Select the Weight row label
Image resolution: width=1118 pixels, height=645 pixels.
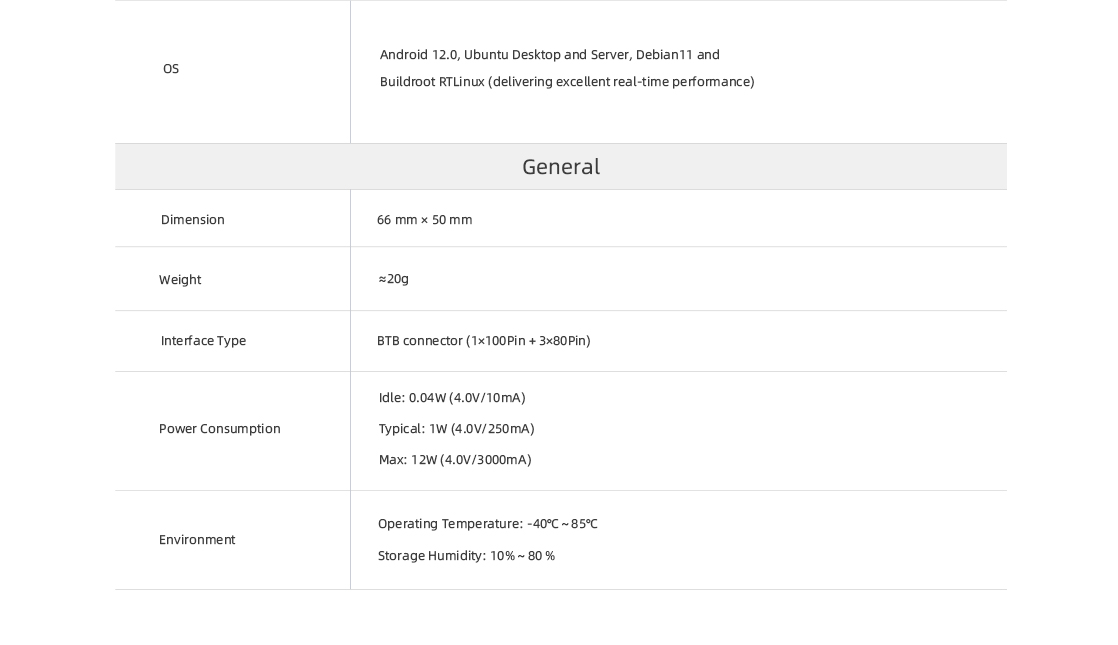click(x=180, y=280)
